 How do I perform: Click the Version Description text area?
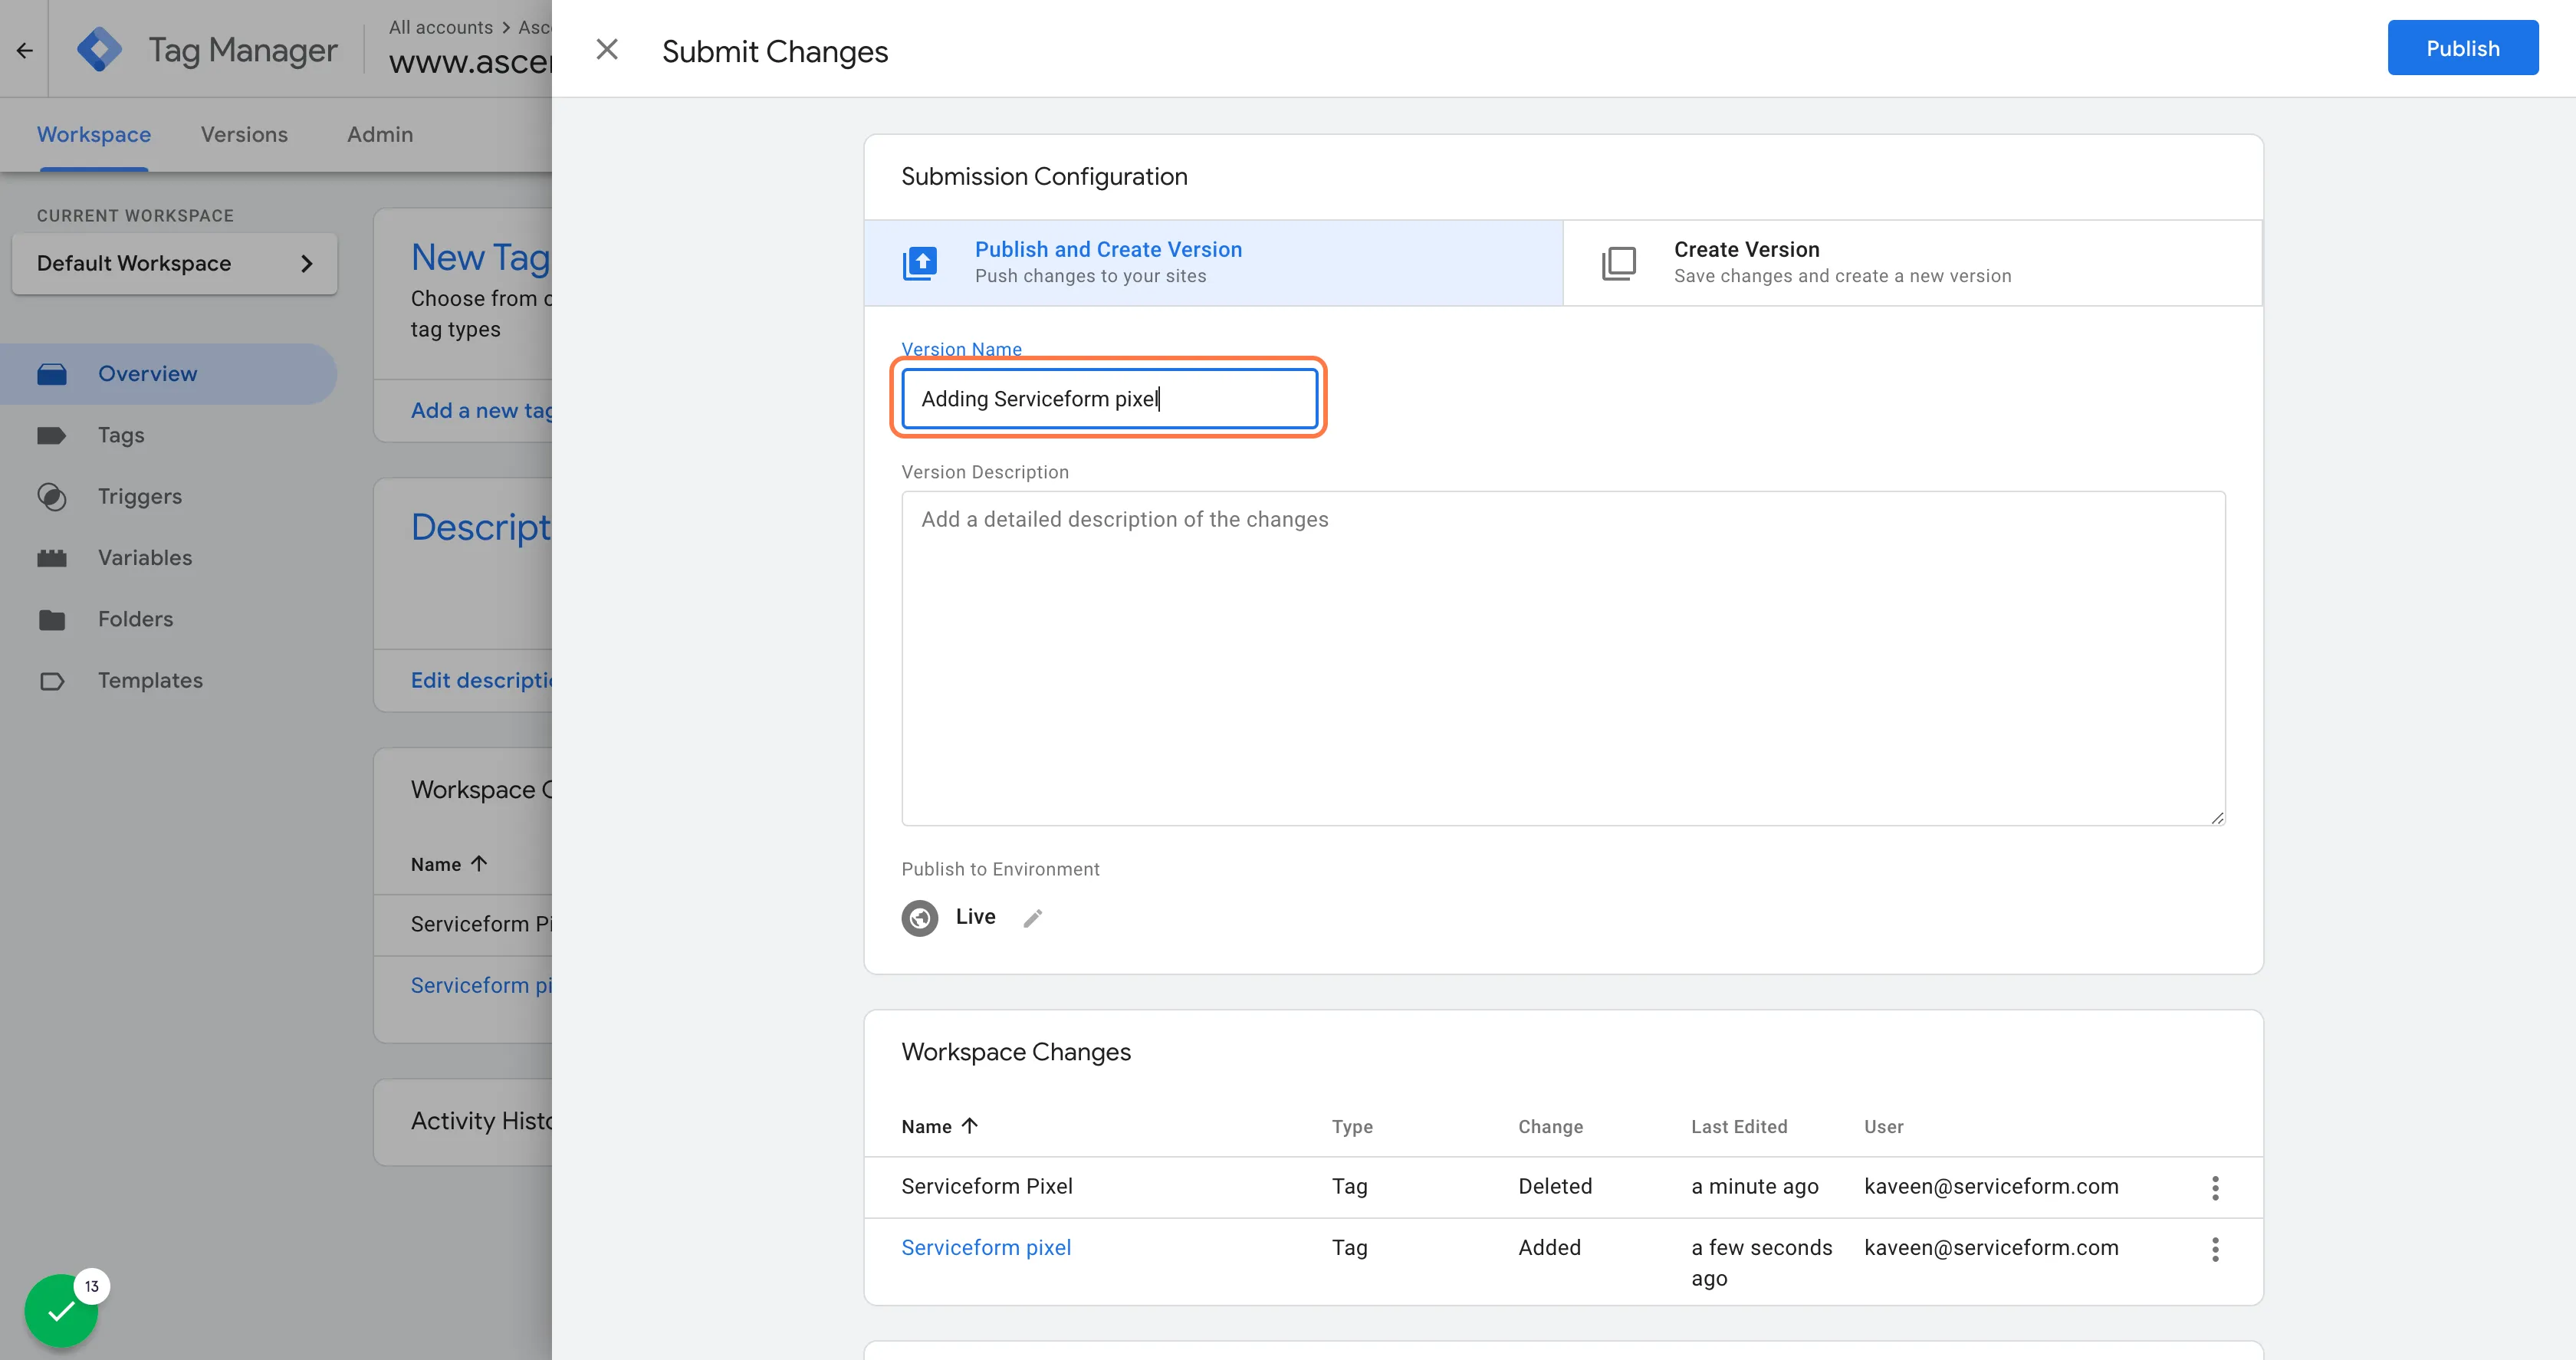click(x=1563, y=658)
